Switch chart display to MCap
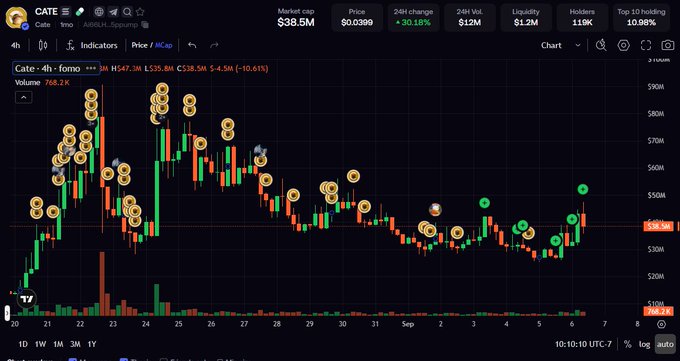 pyautogui.click(x=163, y=45)
